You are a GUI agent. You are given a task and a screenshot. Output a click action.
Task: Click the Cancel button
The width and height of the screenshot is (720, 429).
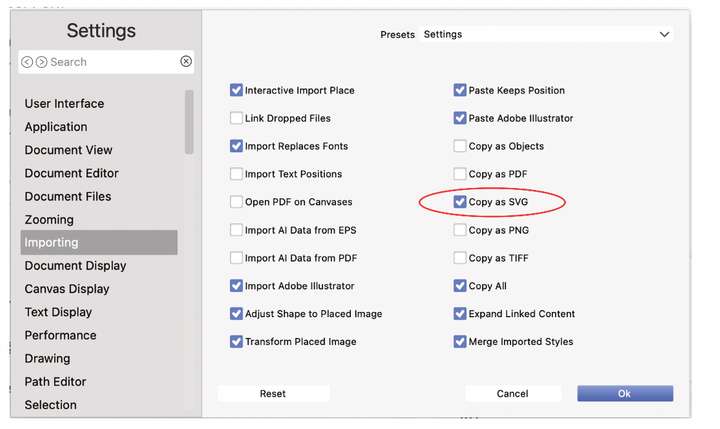coord(512,394)
